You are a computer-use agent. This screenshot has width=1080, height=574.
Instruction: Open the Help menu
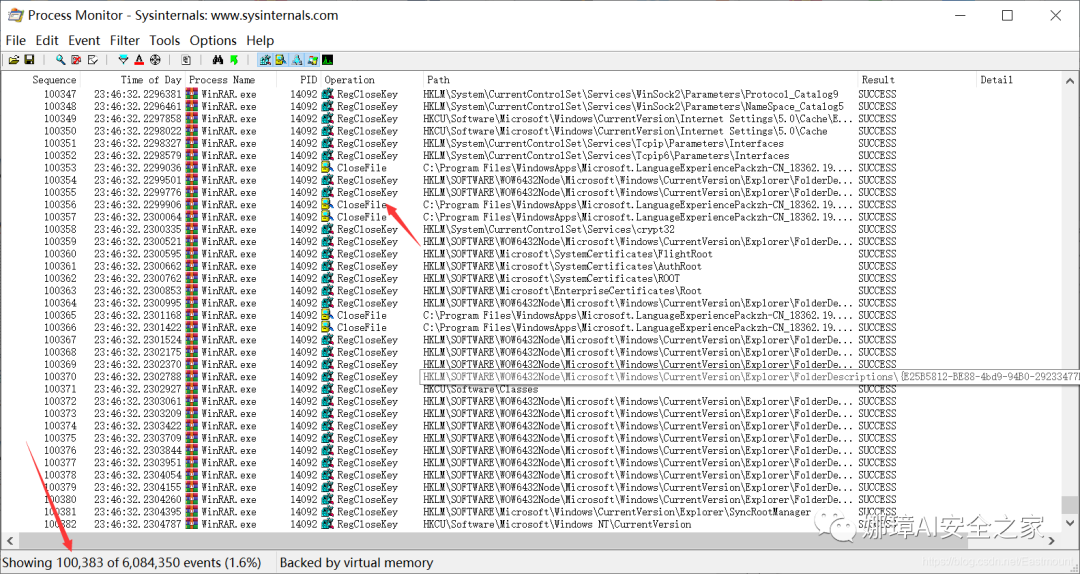pos(260,41)
